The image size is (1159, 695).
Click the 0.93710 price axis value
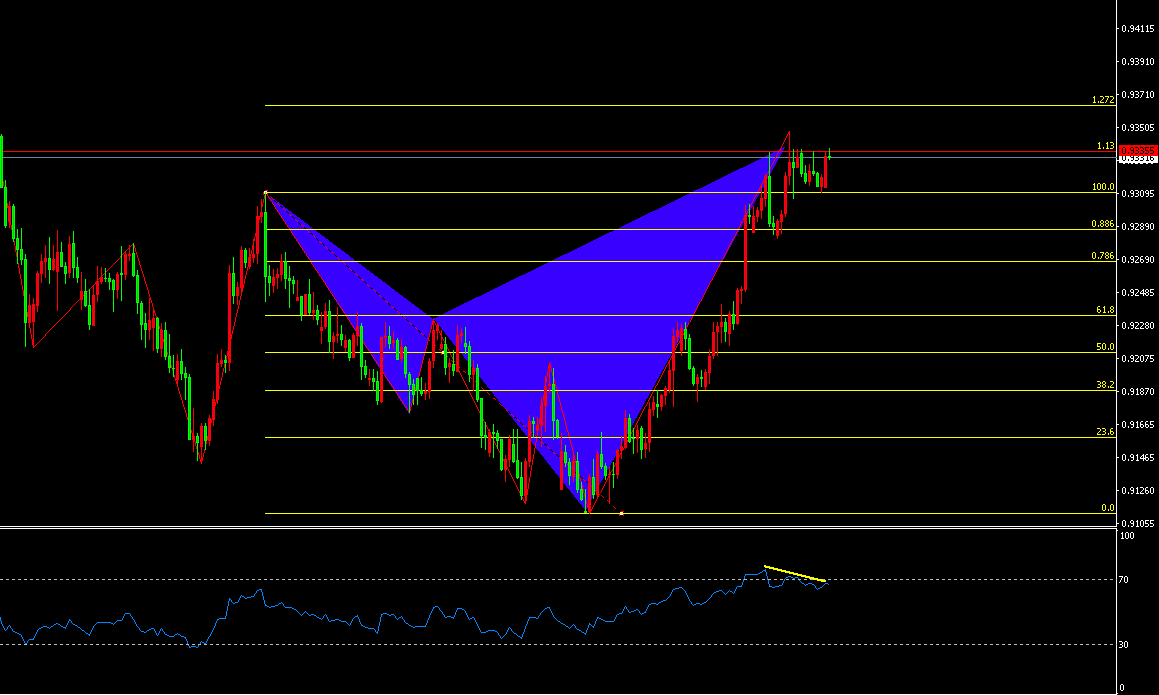coord(1138,95)
